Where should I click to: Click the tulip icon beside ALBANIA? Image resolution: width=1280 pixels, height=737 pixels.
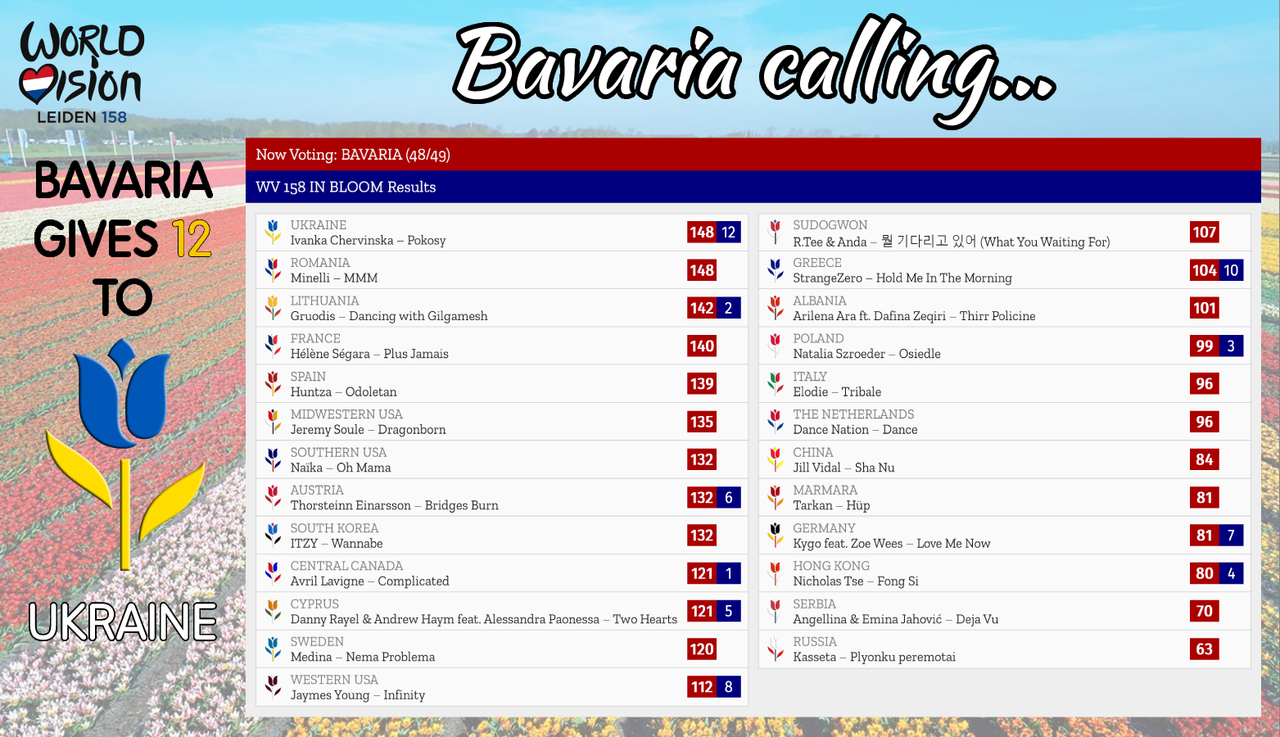click(775, 308)
